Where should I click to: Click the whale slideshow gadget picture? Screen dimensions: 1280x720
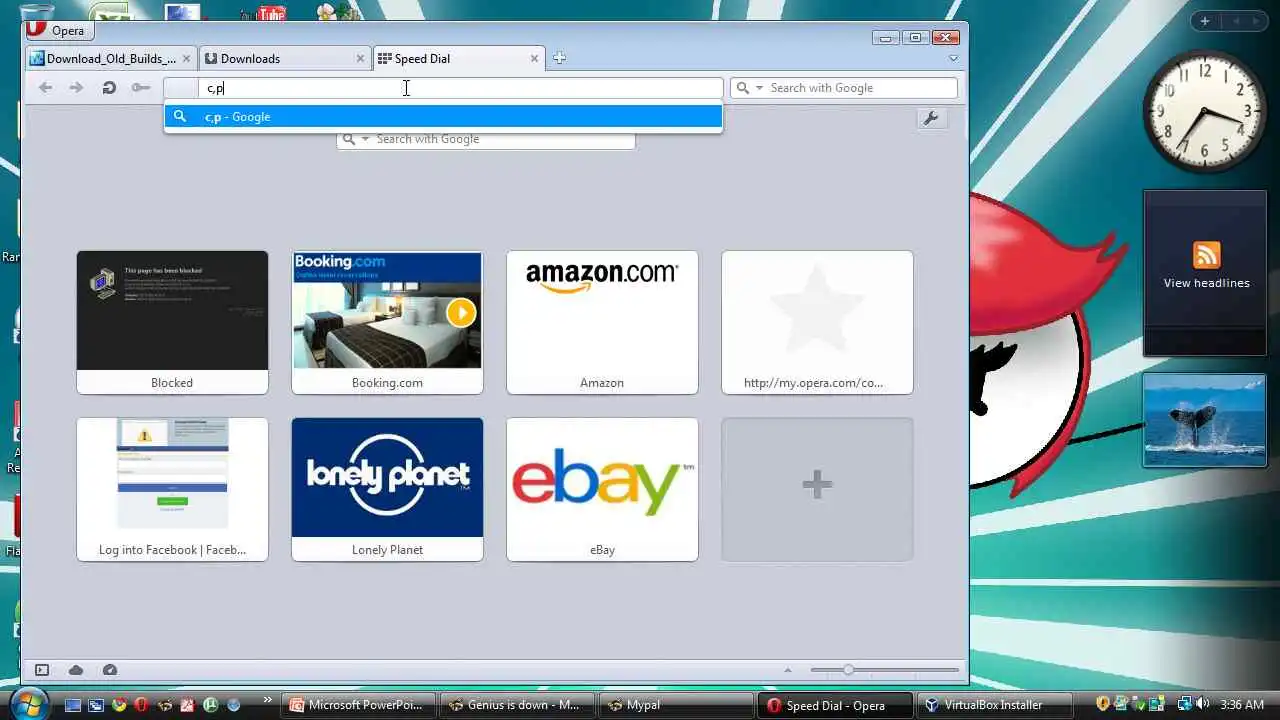pyautogui.click(x=1204, y=420)
